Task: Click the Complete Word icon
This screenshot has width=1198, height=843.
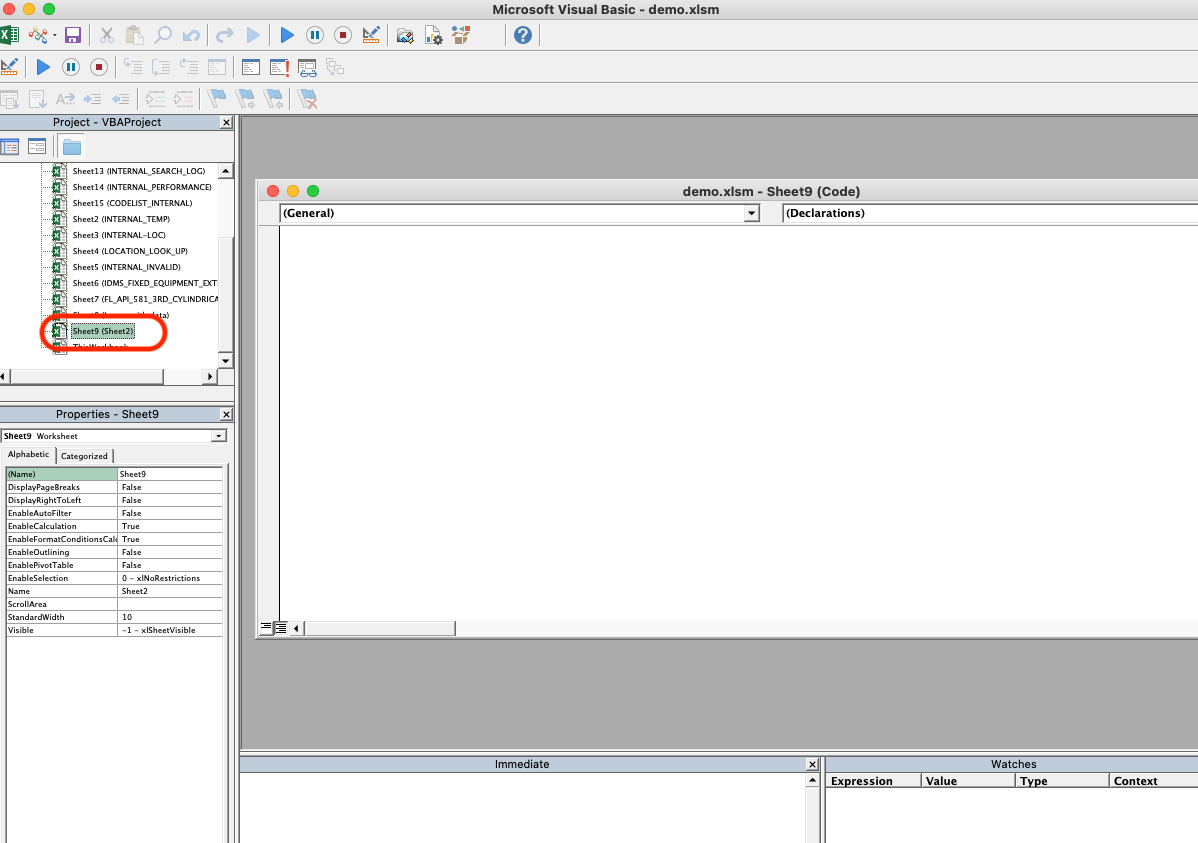Action: point(66,99)
